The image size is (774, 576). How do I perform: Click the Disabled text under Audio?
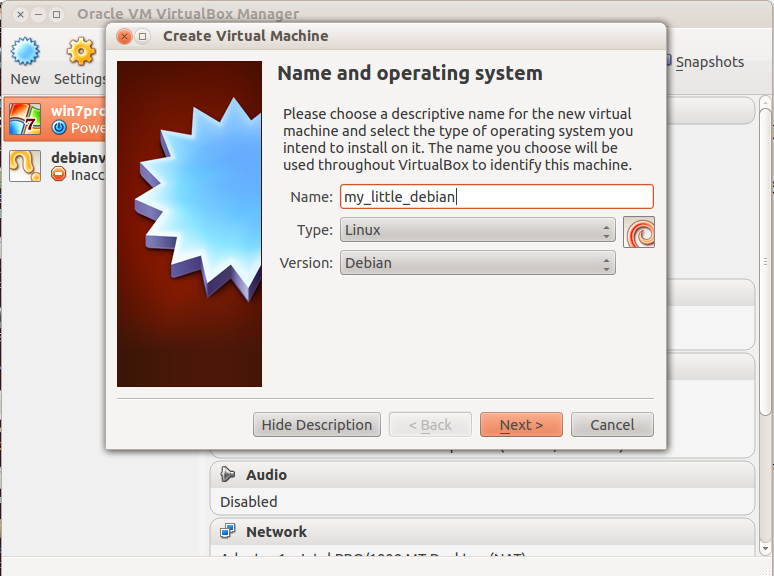click(x=248, y=501)
